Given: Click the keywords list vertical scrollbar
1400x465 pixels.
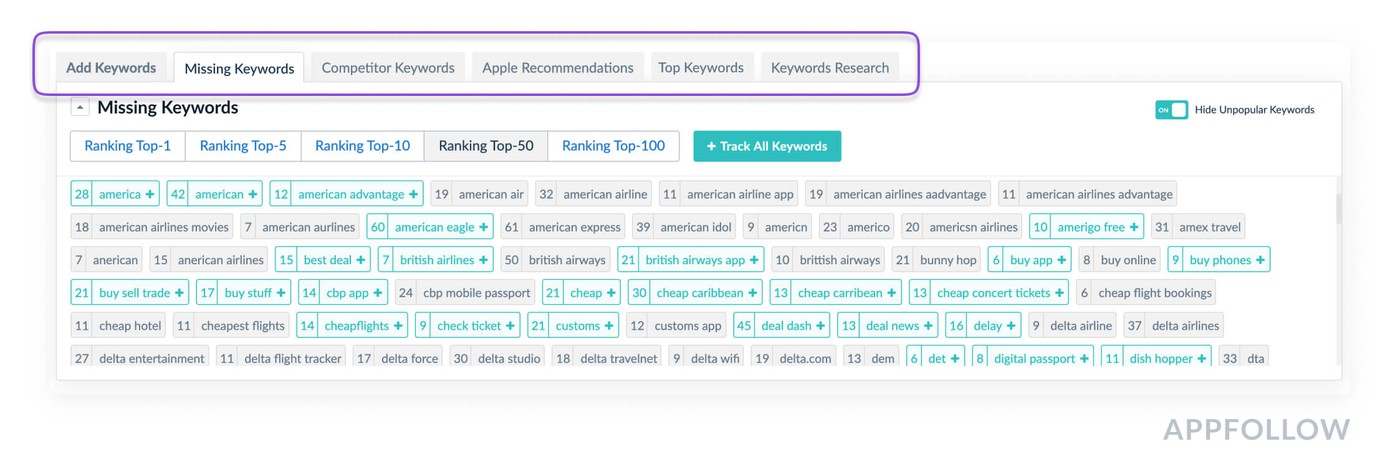Looking at the screenshot, I should [x=1337, y=210].
